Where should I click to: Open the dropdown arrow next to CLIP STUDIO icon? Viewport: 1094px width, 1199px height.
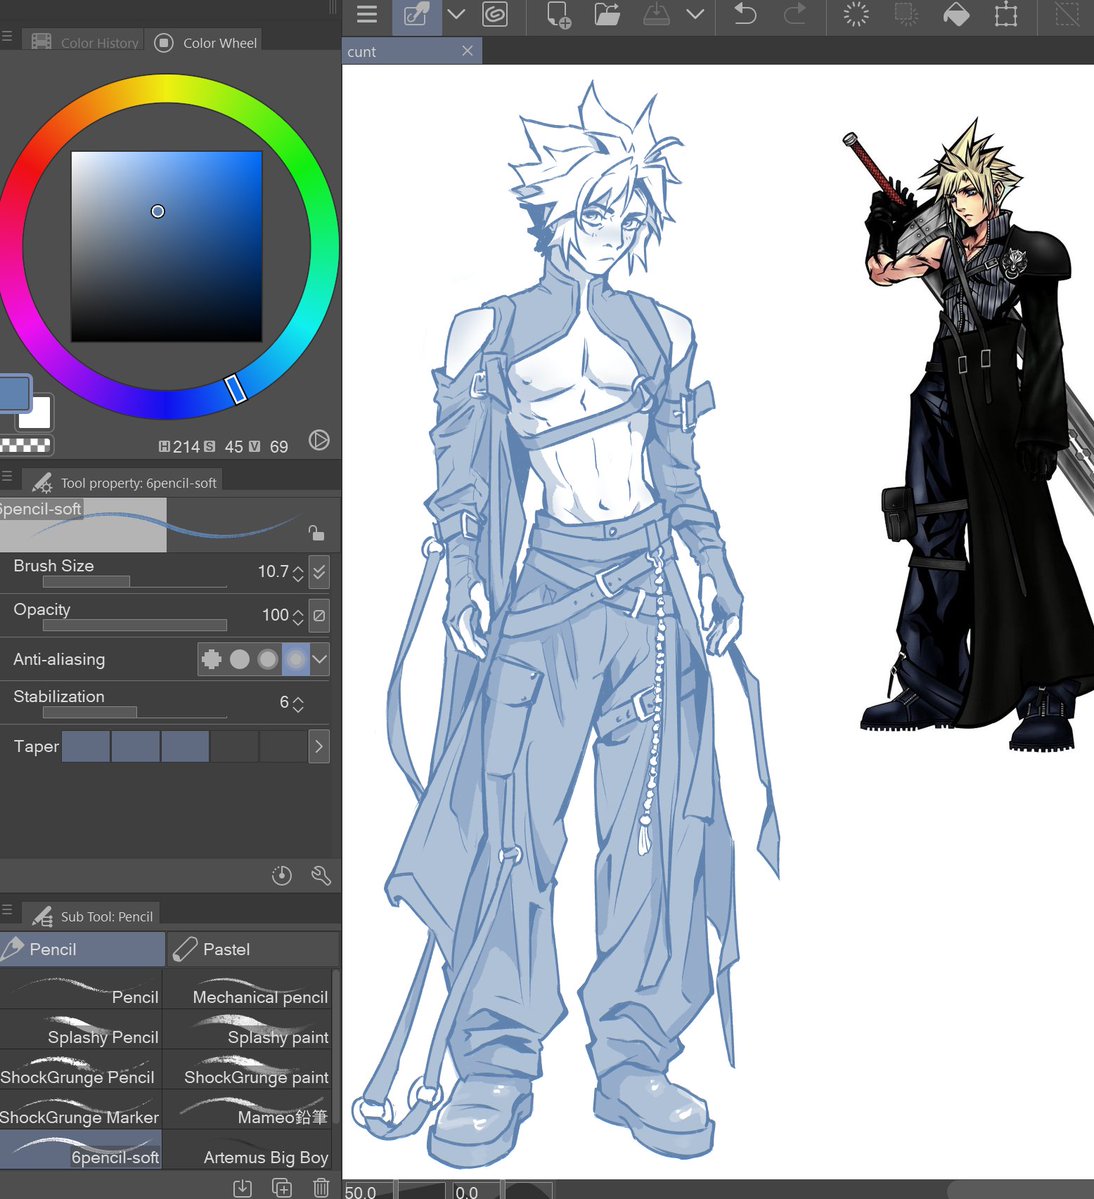click(456, 15)
